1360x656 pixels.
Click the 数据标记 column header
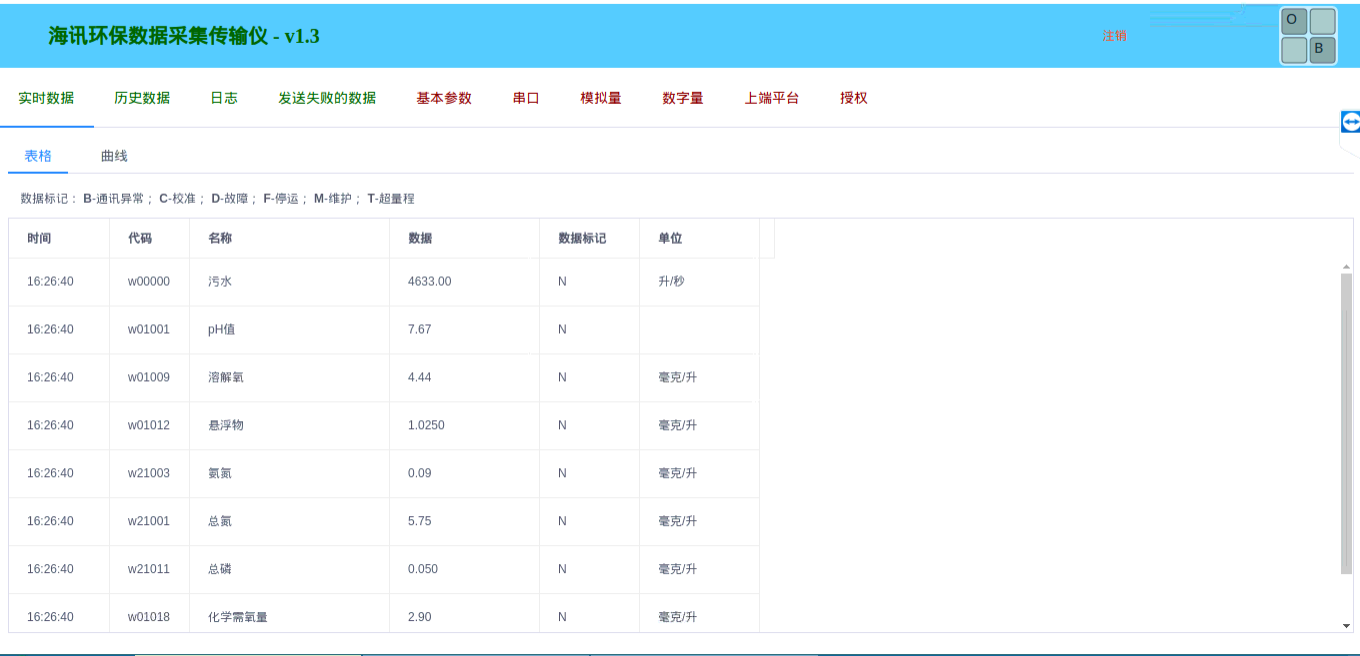[x=589, y=238]
